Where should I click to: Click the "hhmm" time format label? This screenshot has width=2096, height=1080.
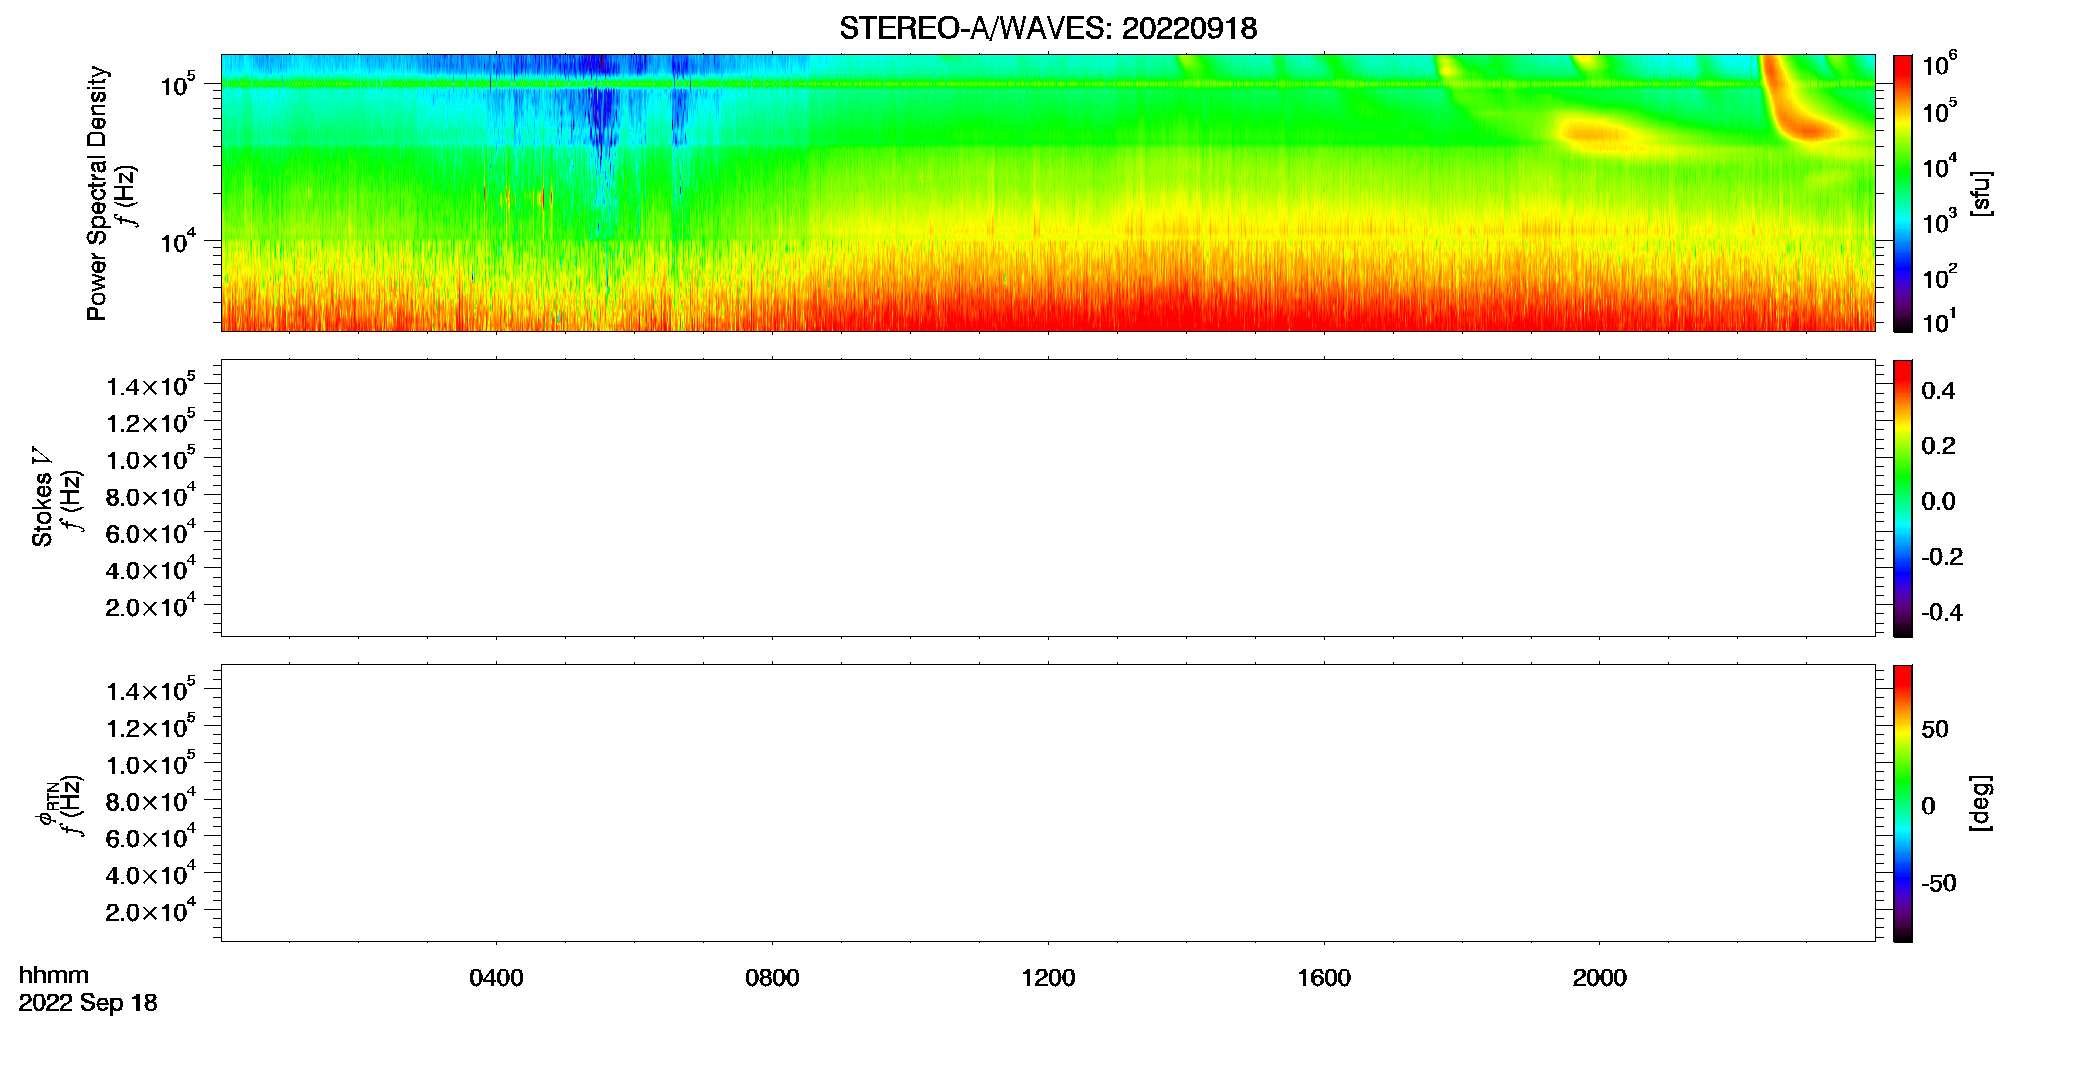click(54, 975)
